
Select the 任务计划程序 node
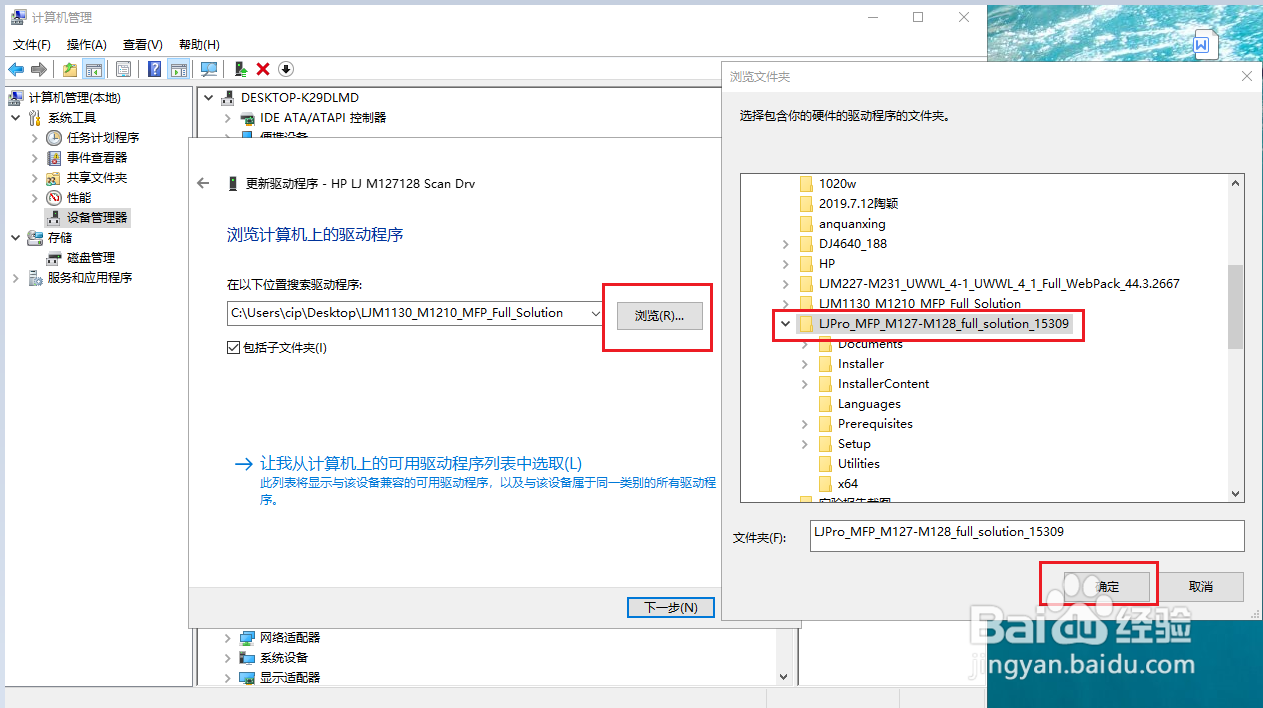click(x=103, y=138)
